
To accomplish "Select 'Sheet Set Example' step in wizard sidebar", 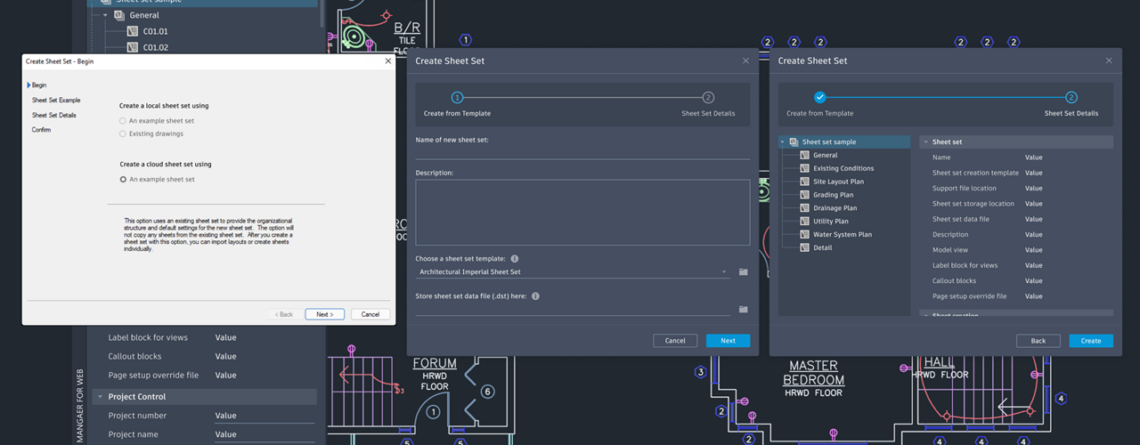I will click(x=56, y=100).
